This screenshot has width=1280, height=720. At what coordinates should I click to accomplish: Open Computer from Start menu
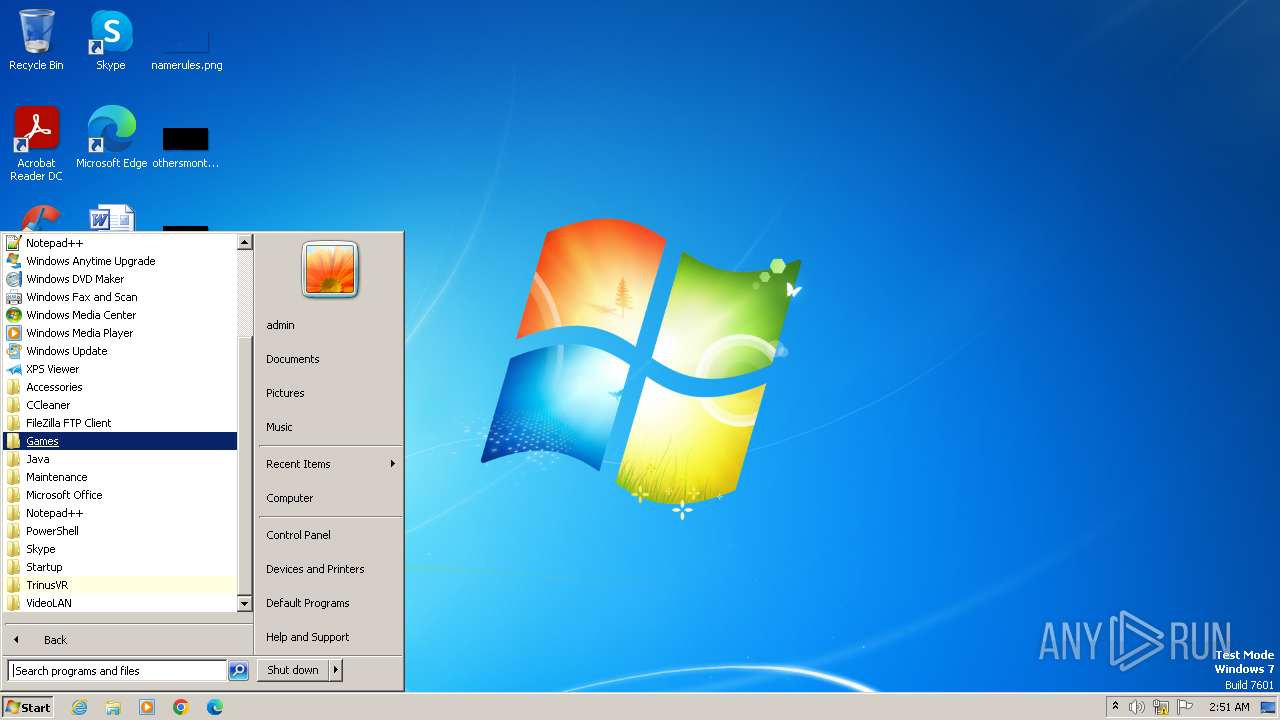tap(330, 498)
